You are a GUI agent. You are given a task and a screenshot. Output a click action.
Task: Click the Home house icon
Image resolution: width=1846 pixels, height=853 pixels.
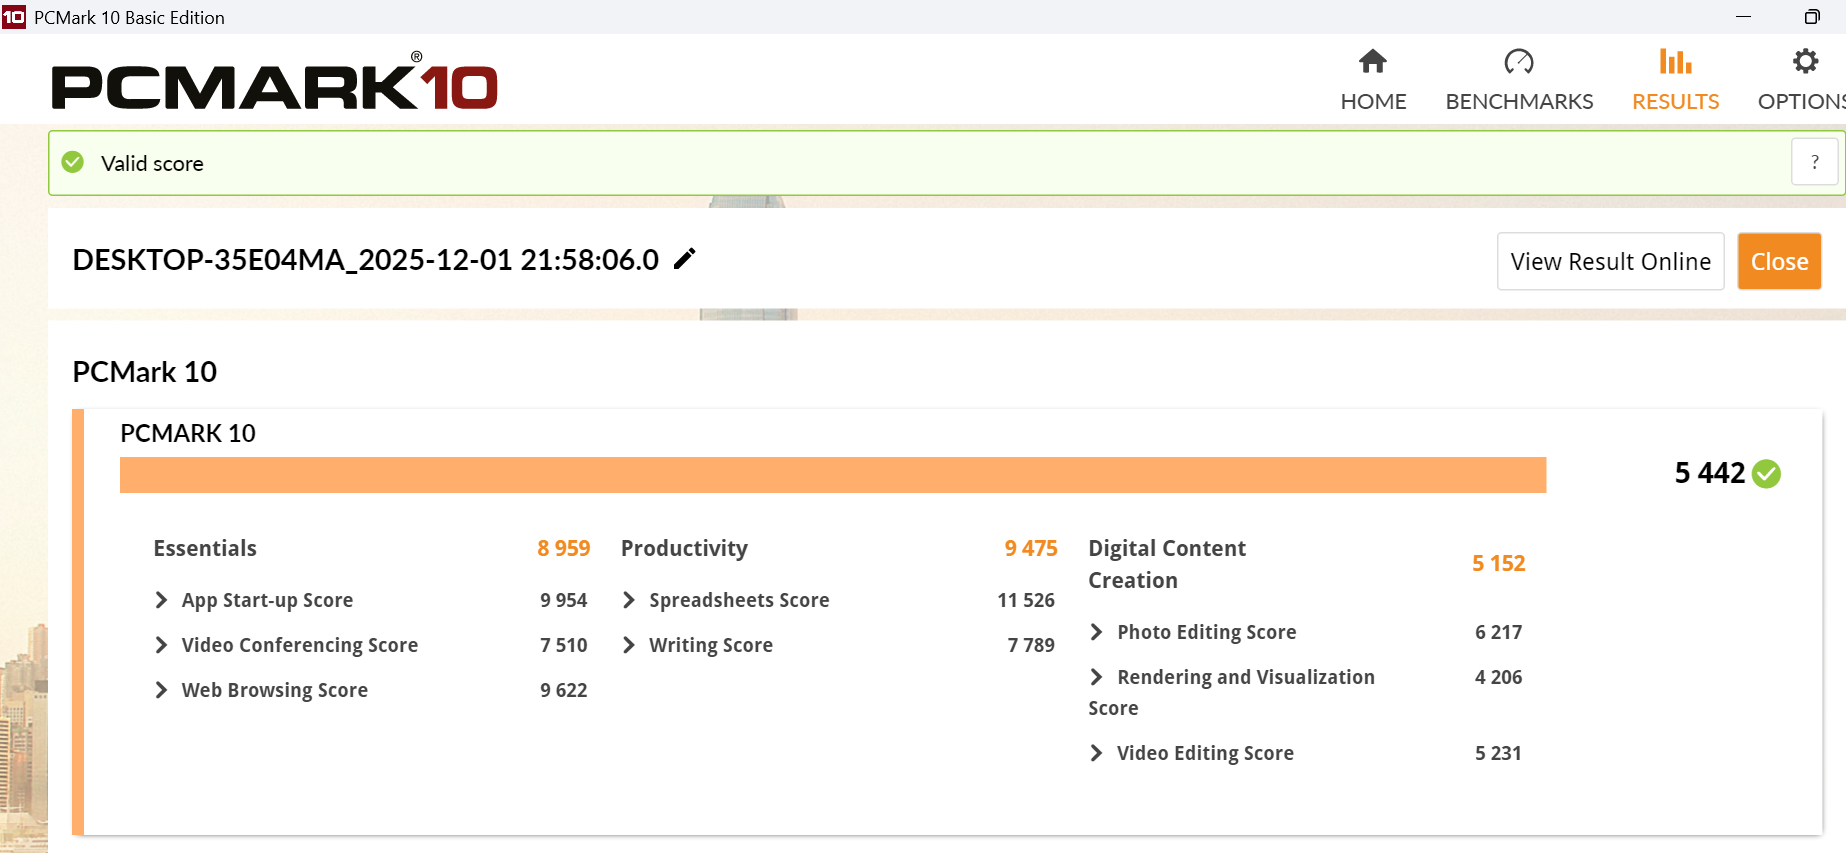(x=1373, y=62)
